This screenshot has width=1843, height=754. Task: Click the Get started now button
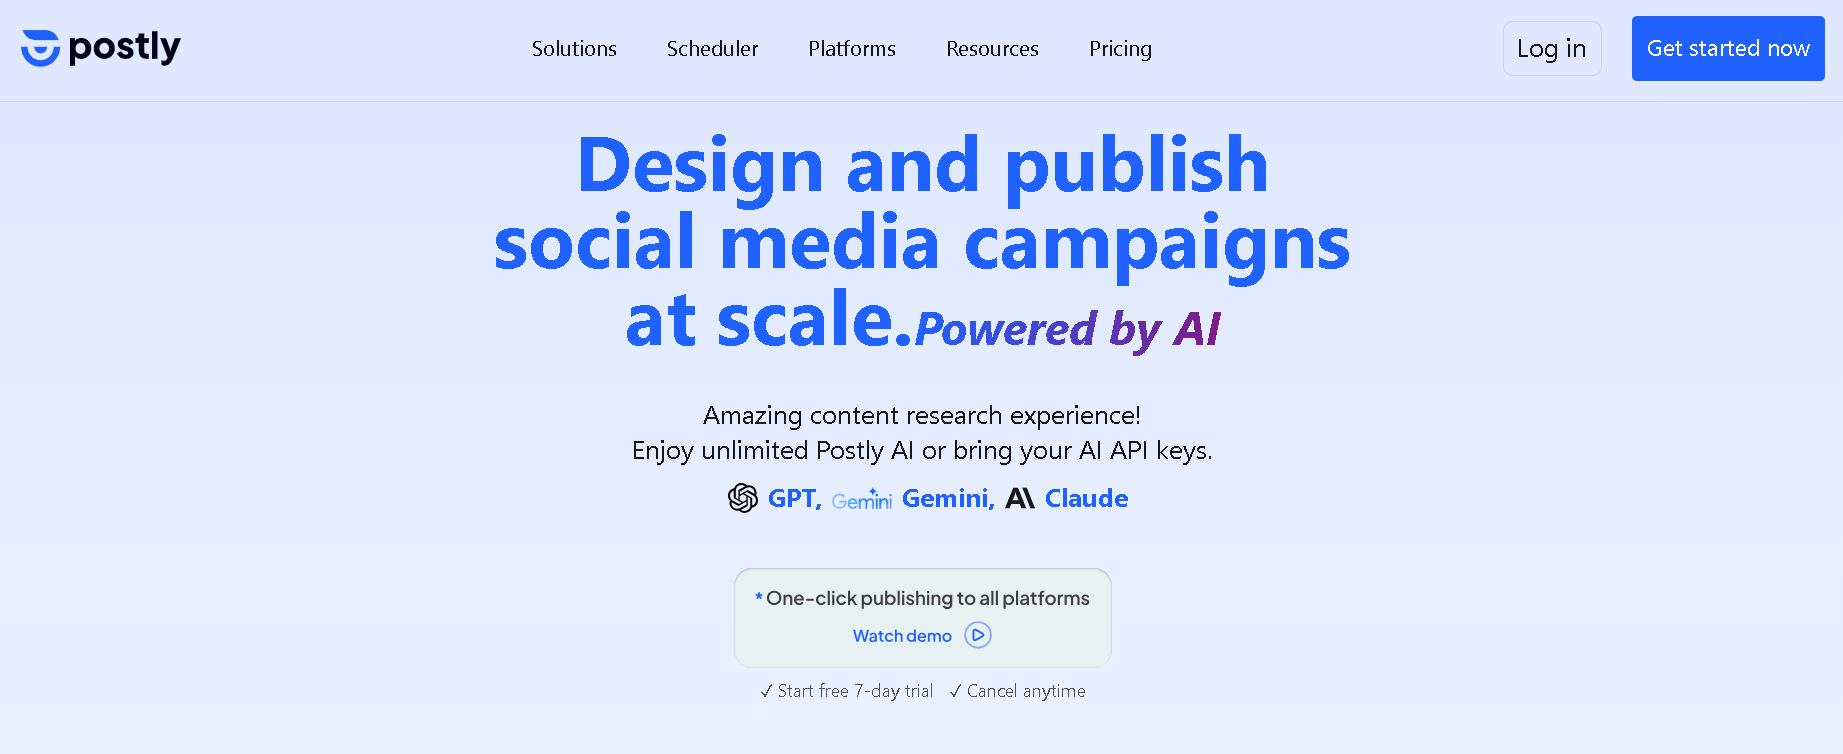(1727, 48)
